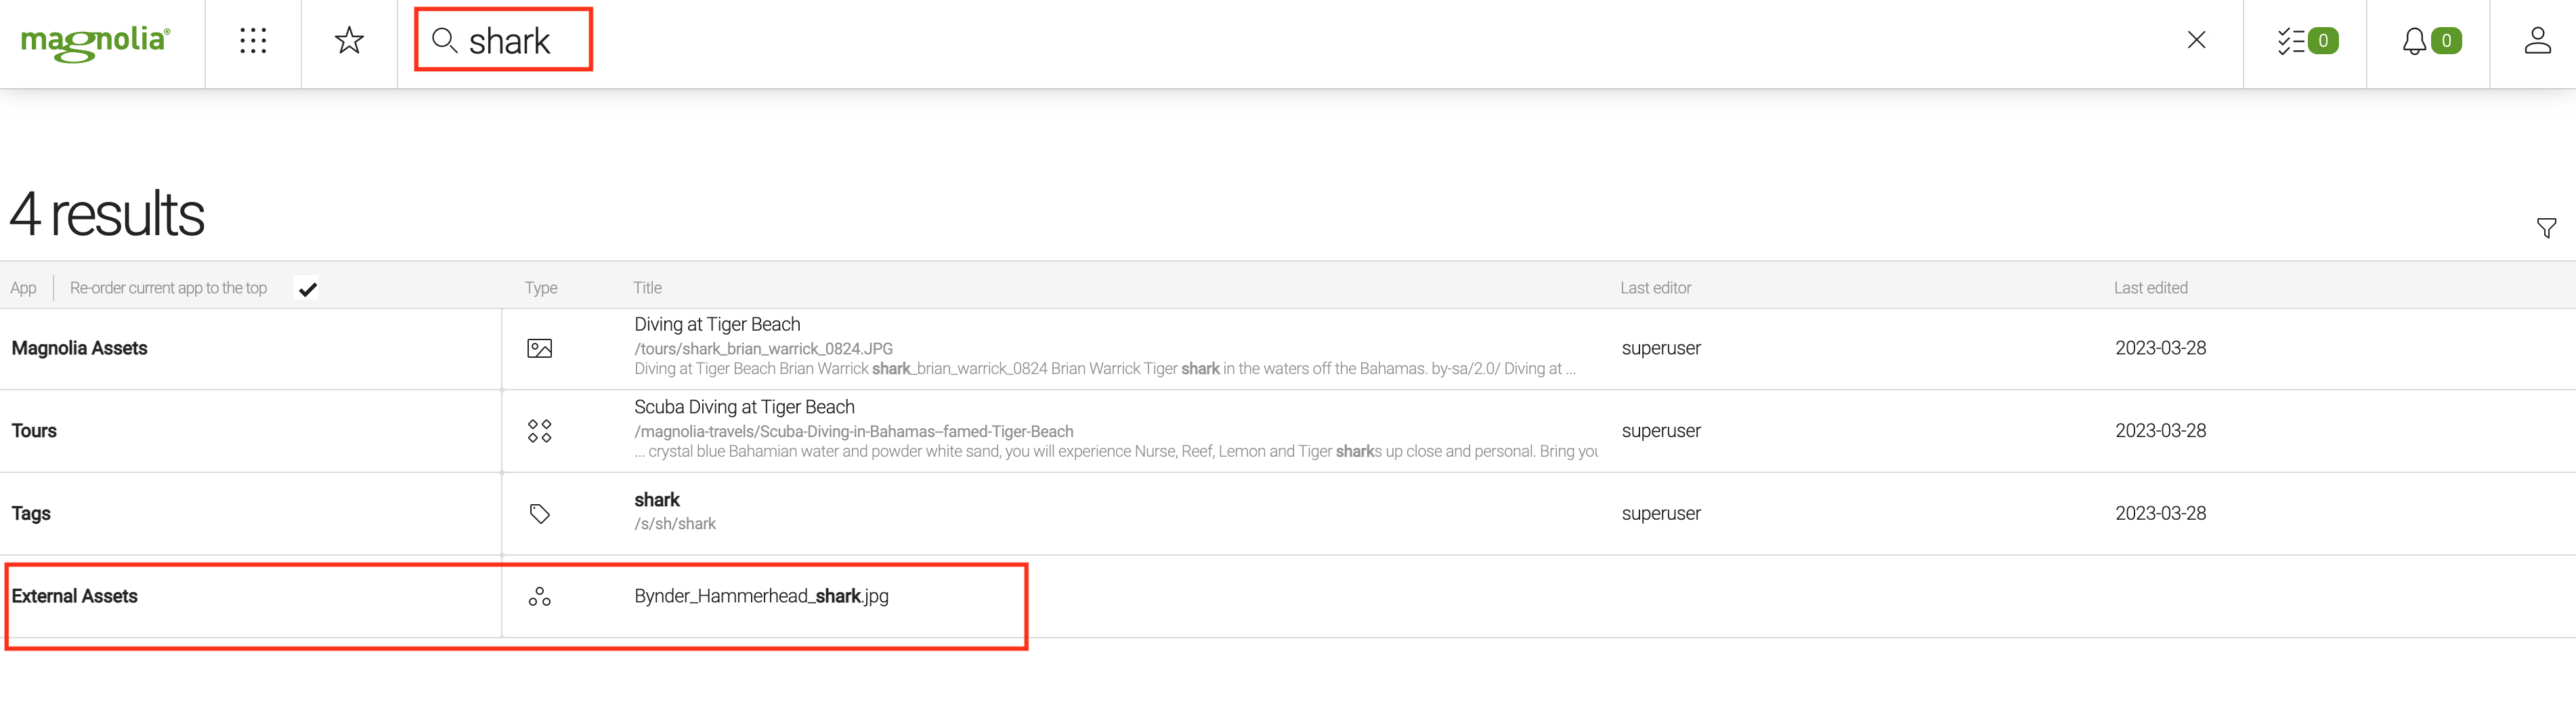
Task: Open the tasks list icon
Action: point(2291,41)
